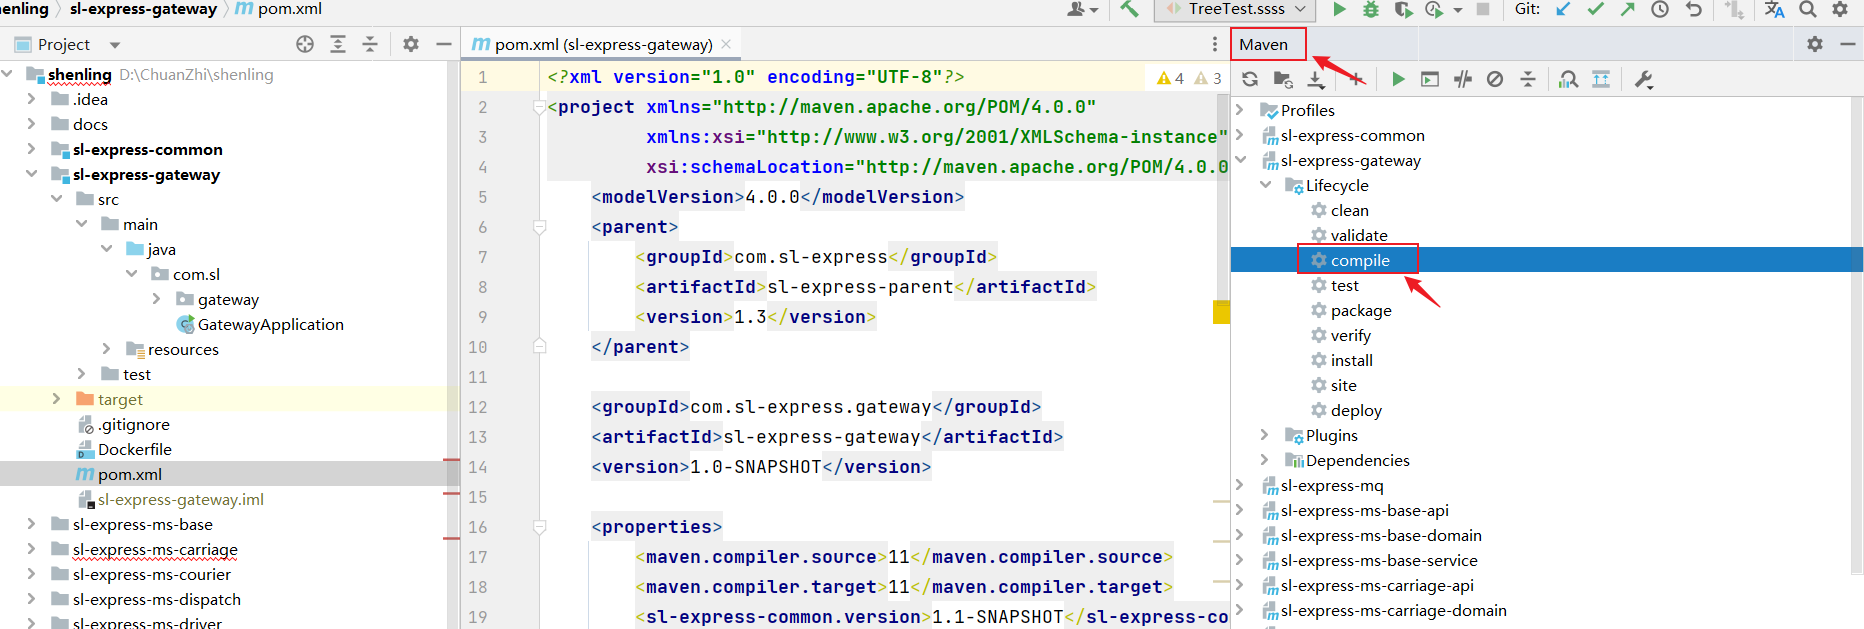Expand the sl-express-common module in Project tree
Viewport: 1864px width, 629px height.
coord(31,149)
